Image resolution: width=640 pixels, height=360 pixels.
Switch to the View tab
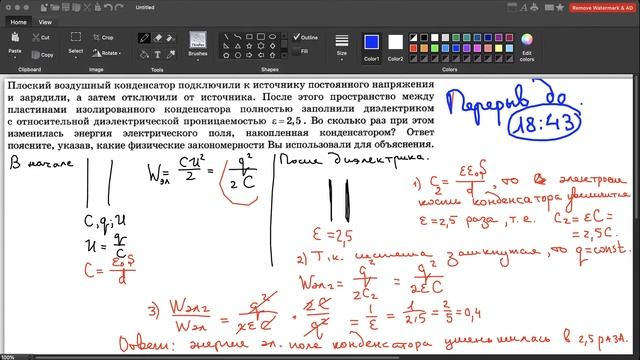[45, 22]
